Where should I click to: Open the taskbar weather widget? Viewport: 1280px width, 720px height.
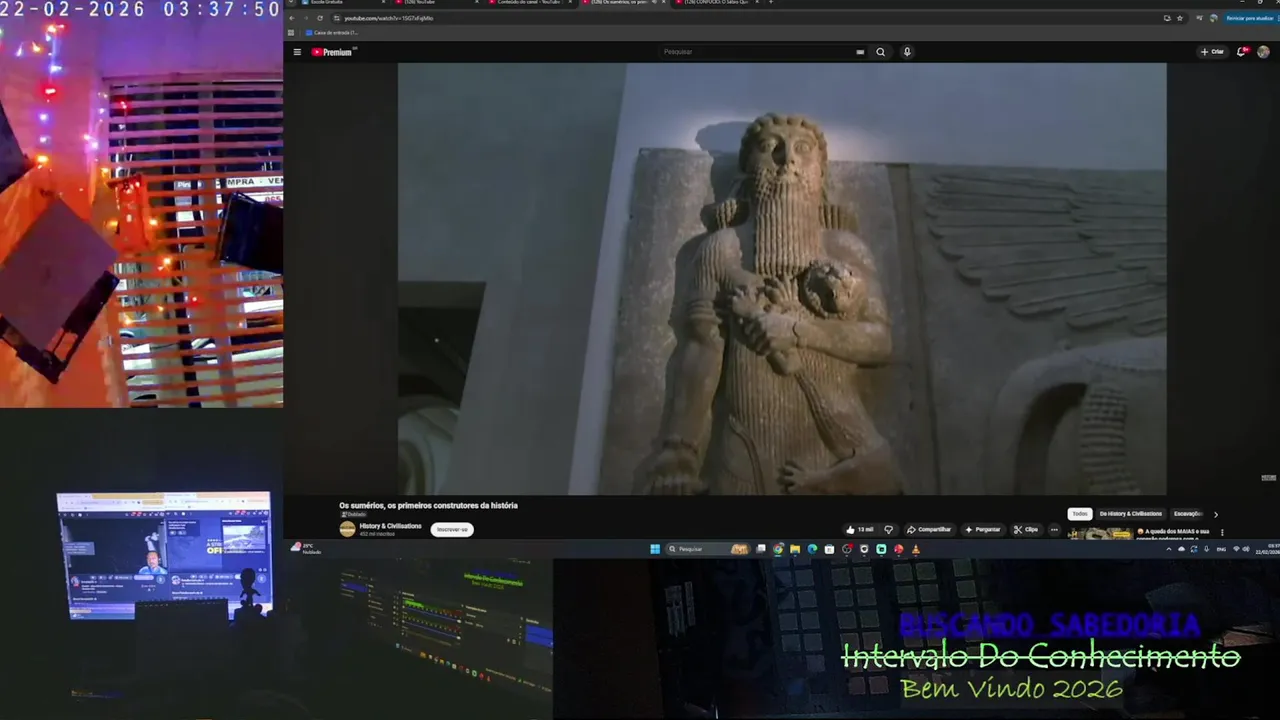(306, 549)
